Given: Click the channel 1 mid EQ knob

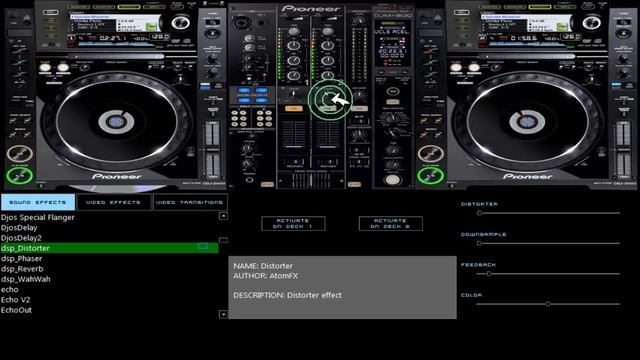Looking at the screenshot, I should tap(294, 61).
